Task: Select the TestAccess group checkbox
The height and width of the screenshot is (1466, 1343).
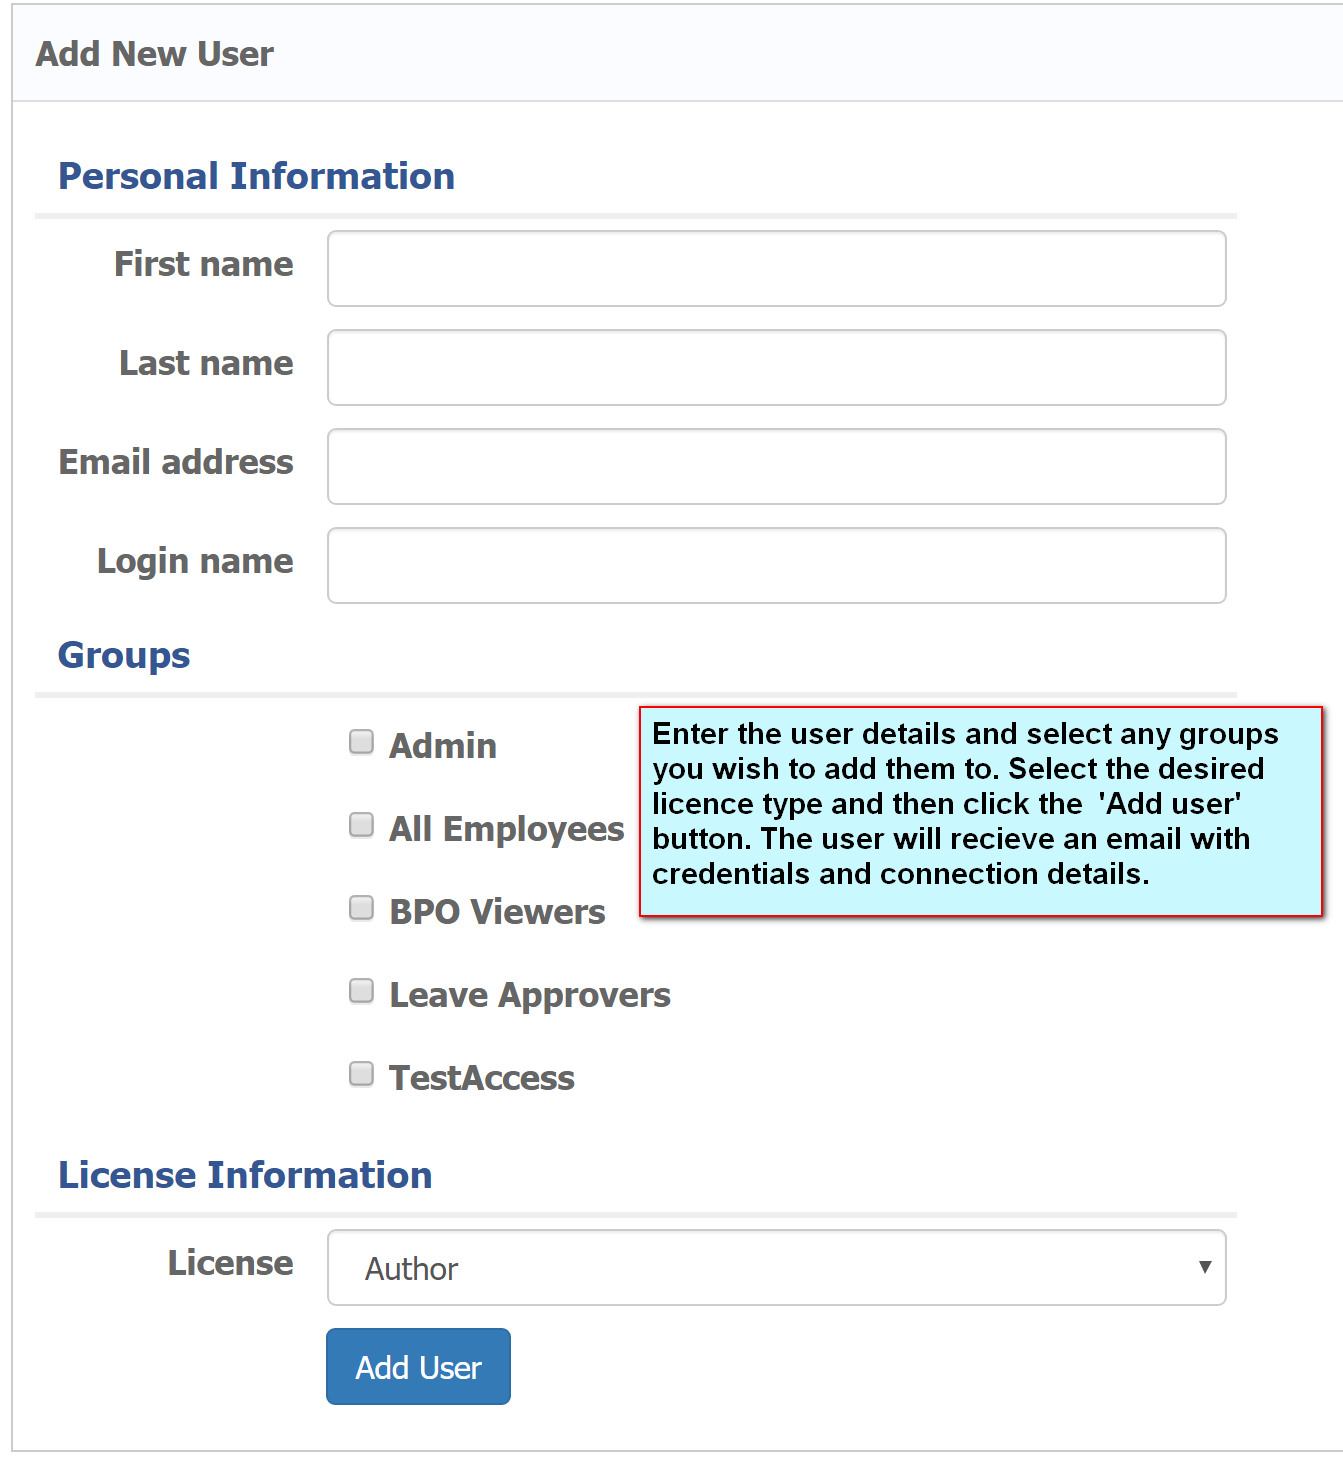Action: tap(361, 1074)
